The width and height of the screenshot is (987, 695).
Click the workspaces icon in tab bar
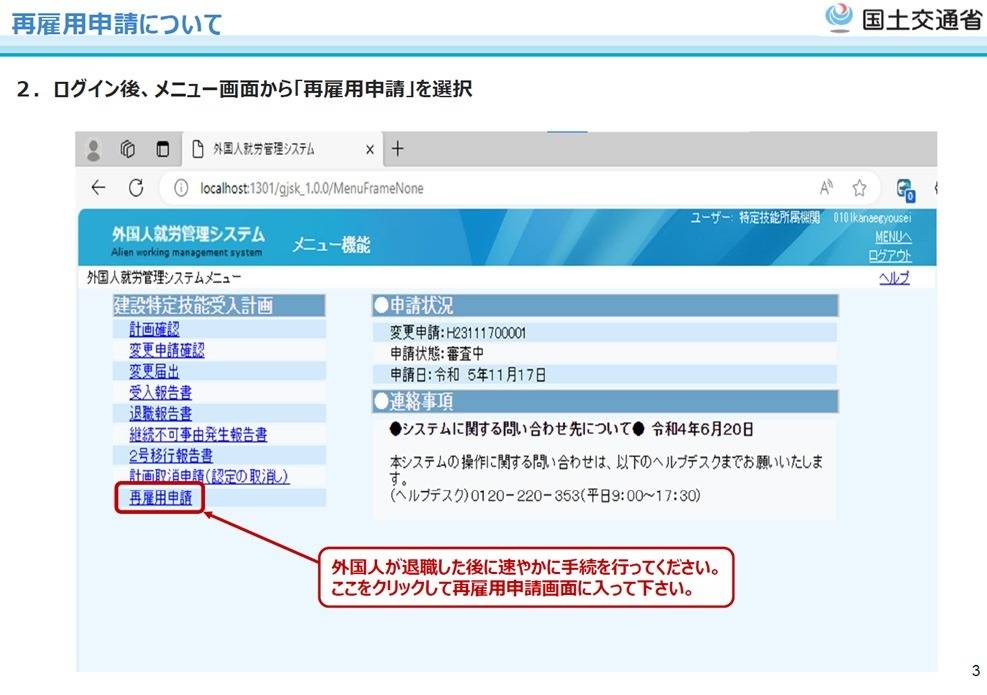pos(128,149)
